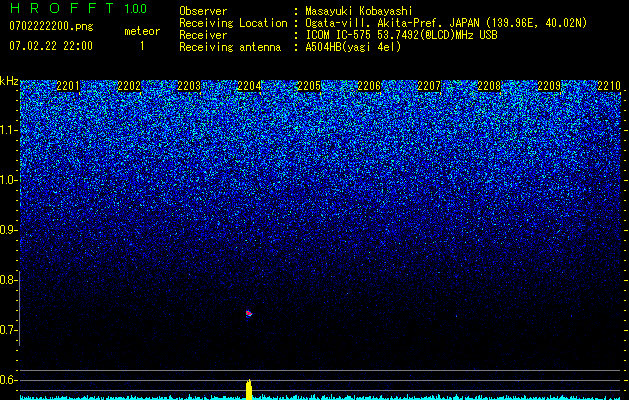Image resolution: width=629 pixels, height=400 pixels.
Task: Click the 1.0 frequency axis label
Action: point(8,181)
